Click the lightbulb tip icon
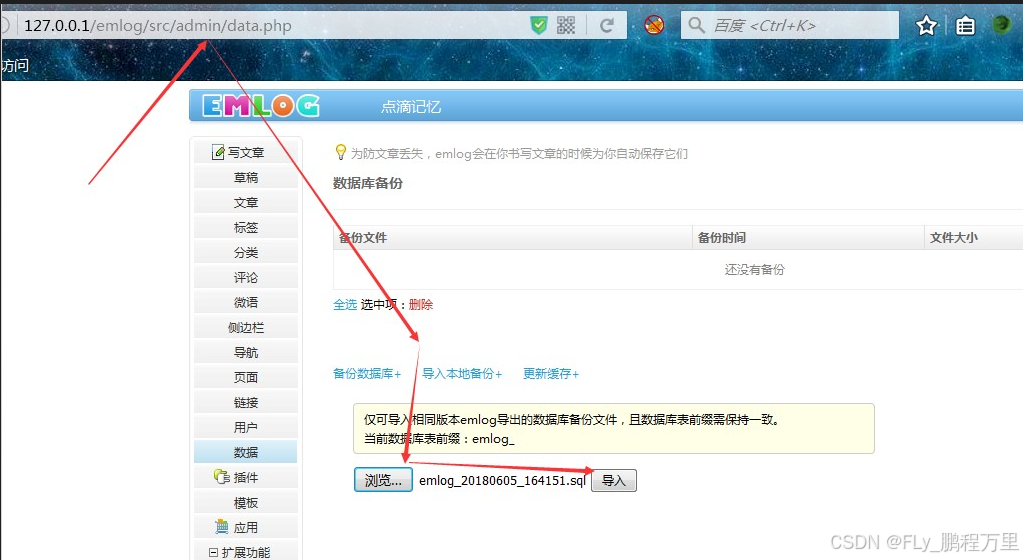This screenshot has width=1023, height=560. pos(340,152)
